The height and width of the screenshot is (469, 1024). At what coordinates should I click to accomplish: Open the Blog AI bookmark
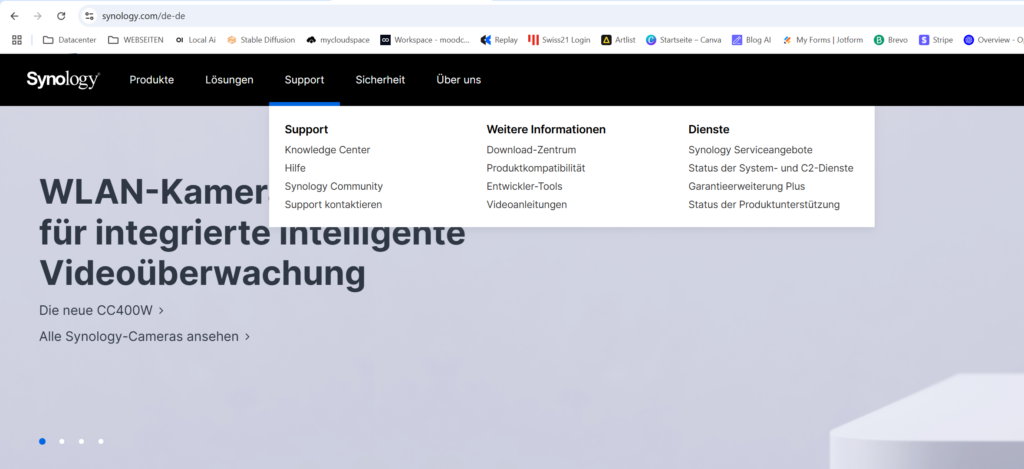click(752, 40)
